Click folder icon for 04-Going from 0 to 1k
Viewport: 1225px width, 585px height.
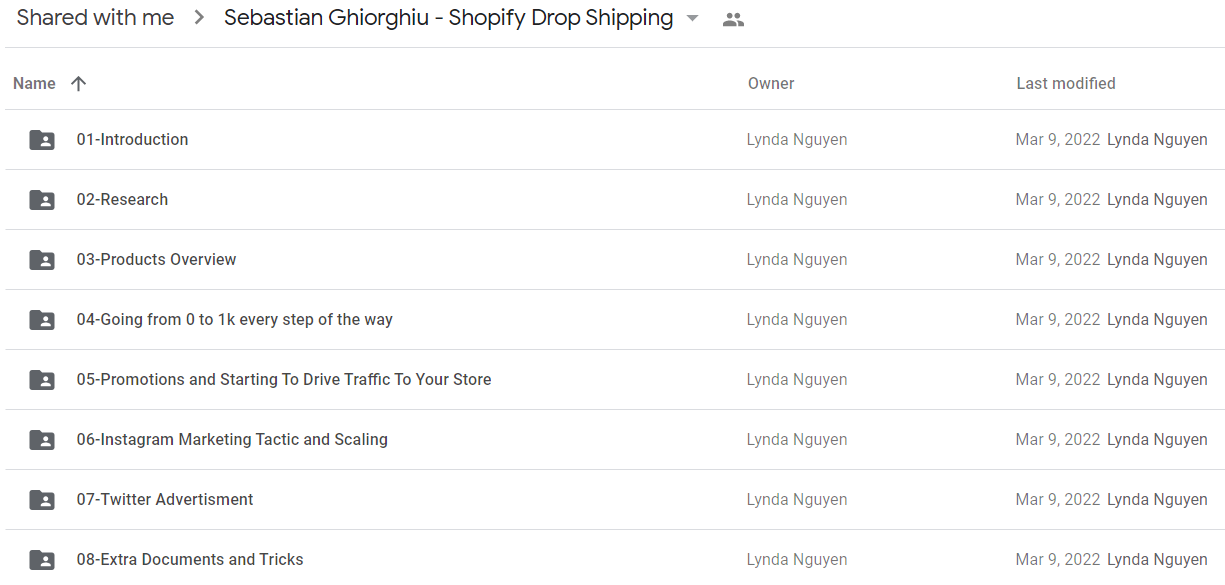pos(42,320)
